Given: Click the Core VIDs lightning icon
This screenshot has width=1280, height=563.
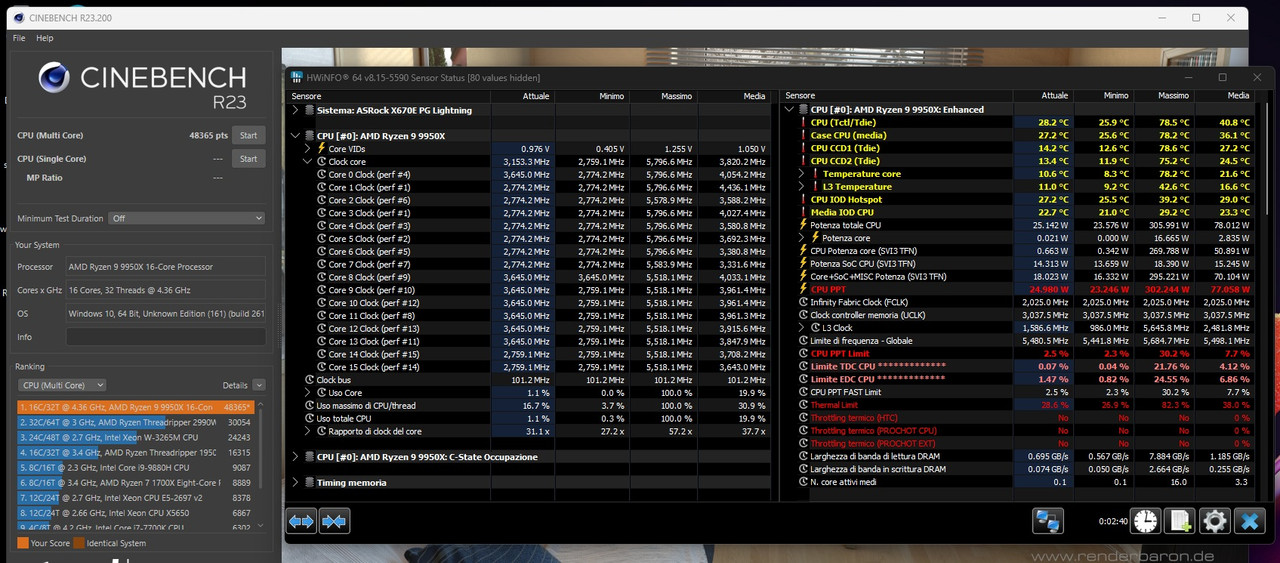Looking at the screenshot, I should point(321,148).
